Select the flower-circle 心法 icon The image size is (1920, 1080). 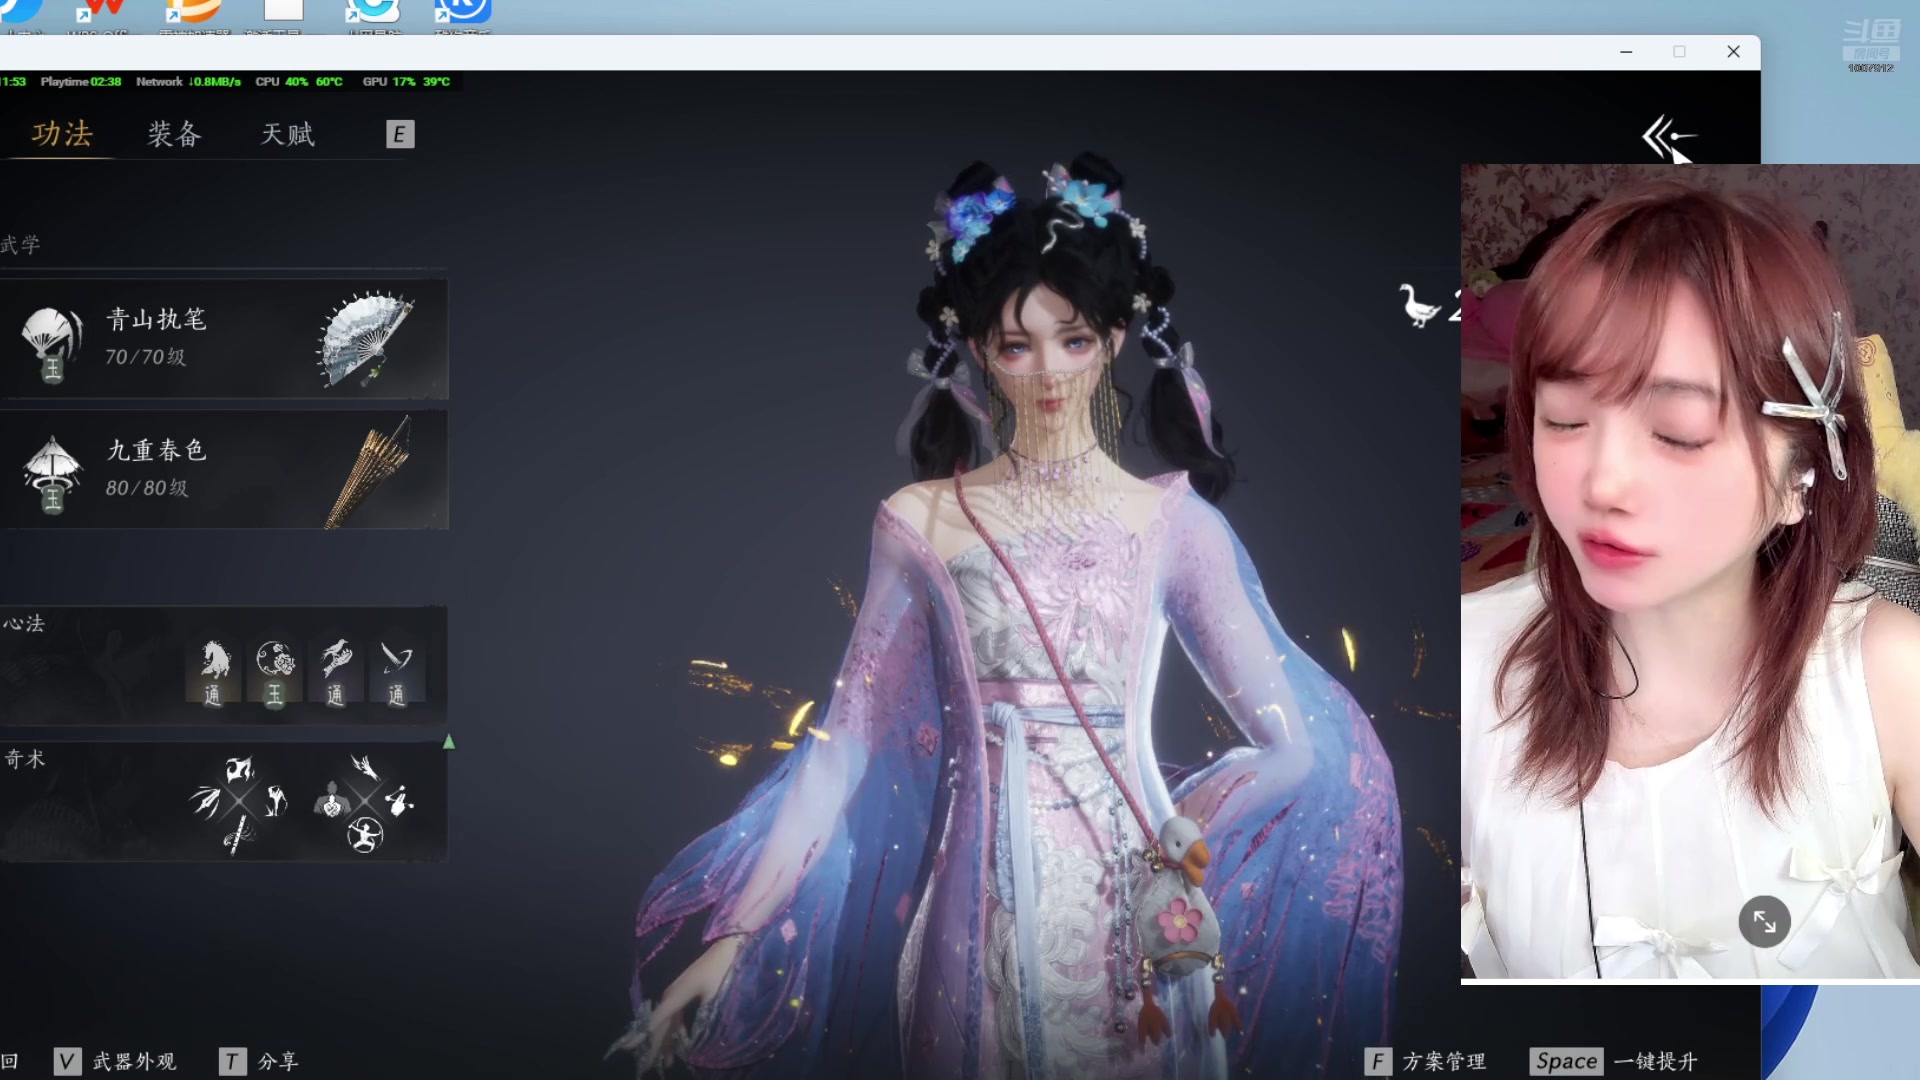tap(275, 672)
